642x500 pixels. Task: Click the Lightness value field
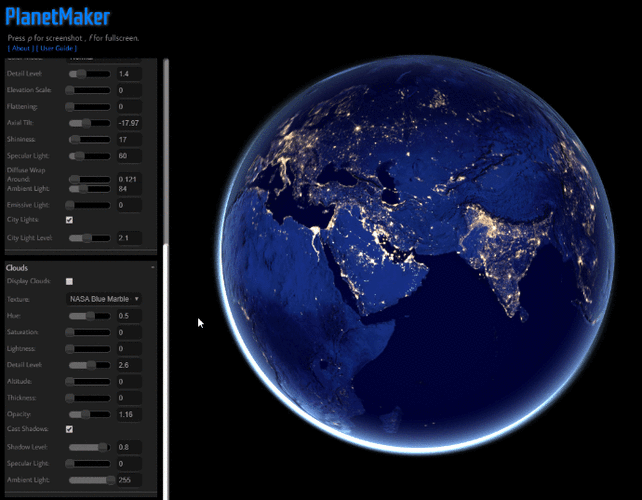coord(129,349)
